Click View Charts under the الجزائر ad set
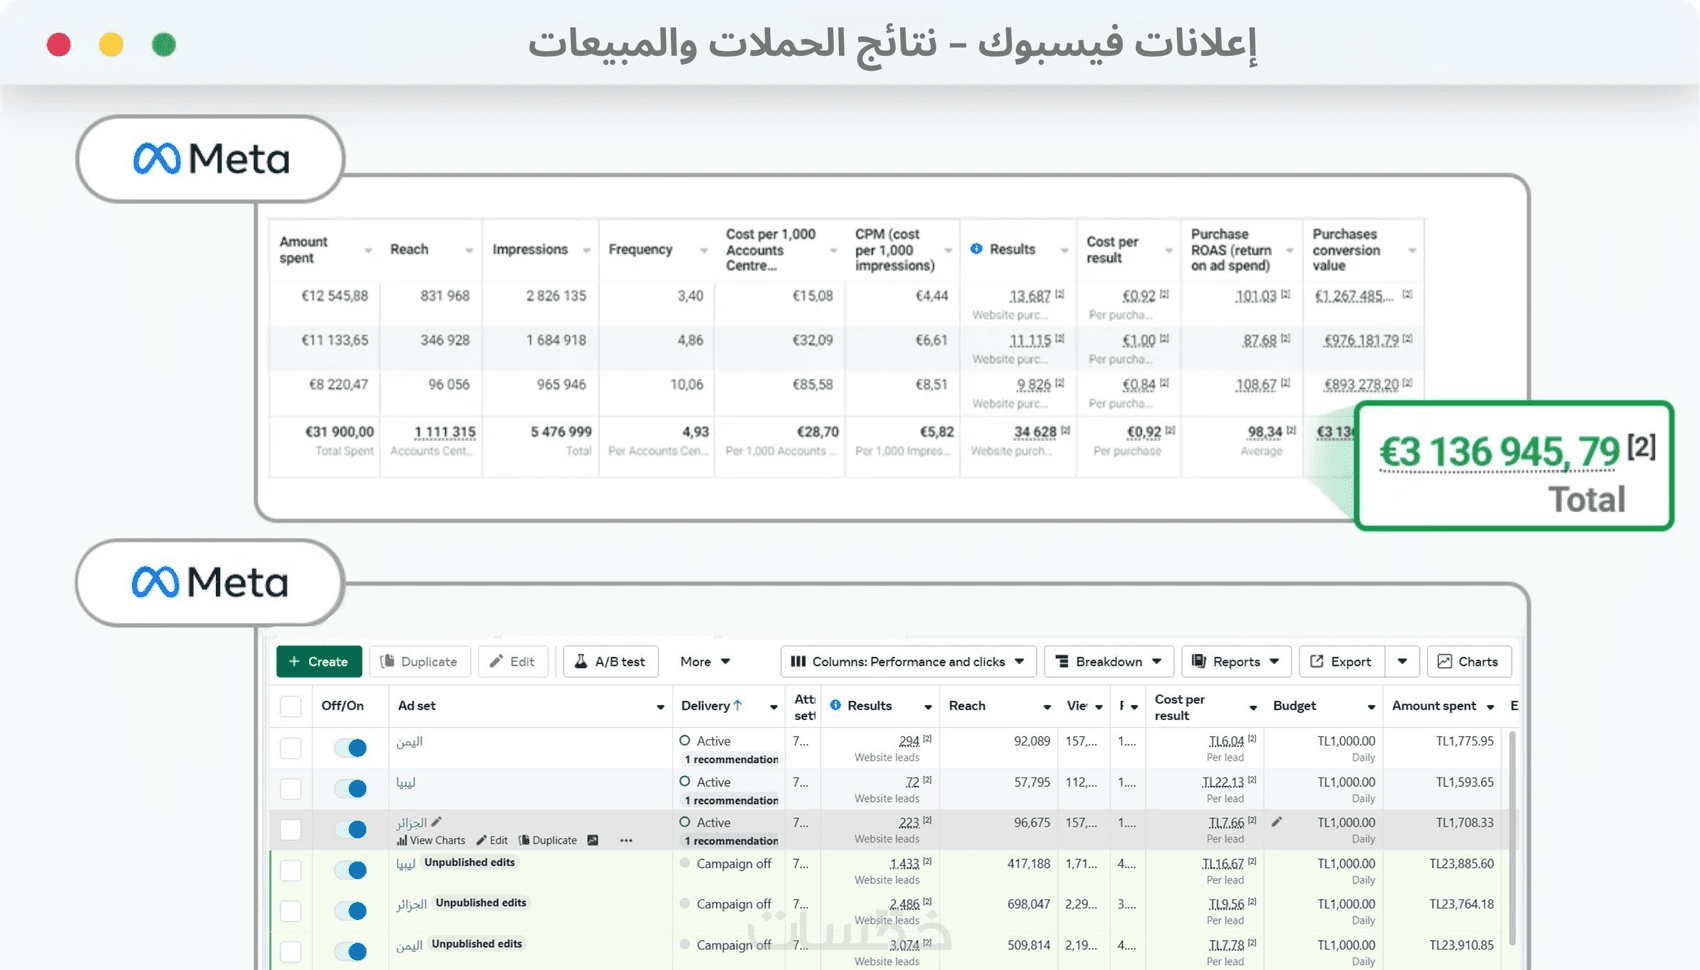Image resolution: width=1700 pixels, height=970 pixels. pyautogui.click(x=431, y=840)
